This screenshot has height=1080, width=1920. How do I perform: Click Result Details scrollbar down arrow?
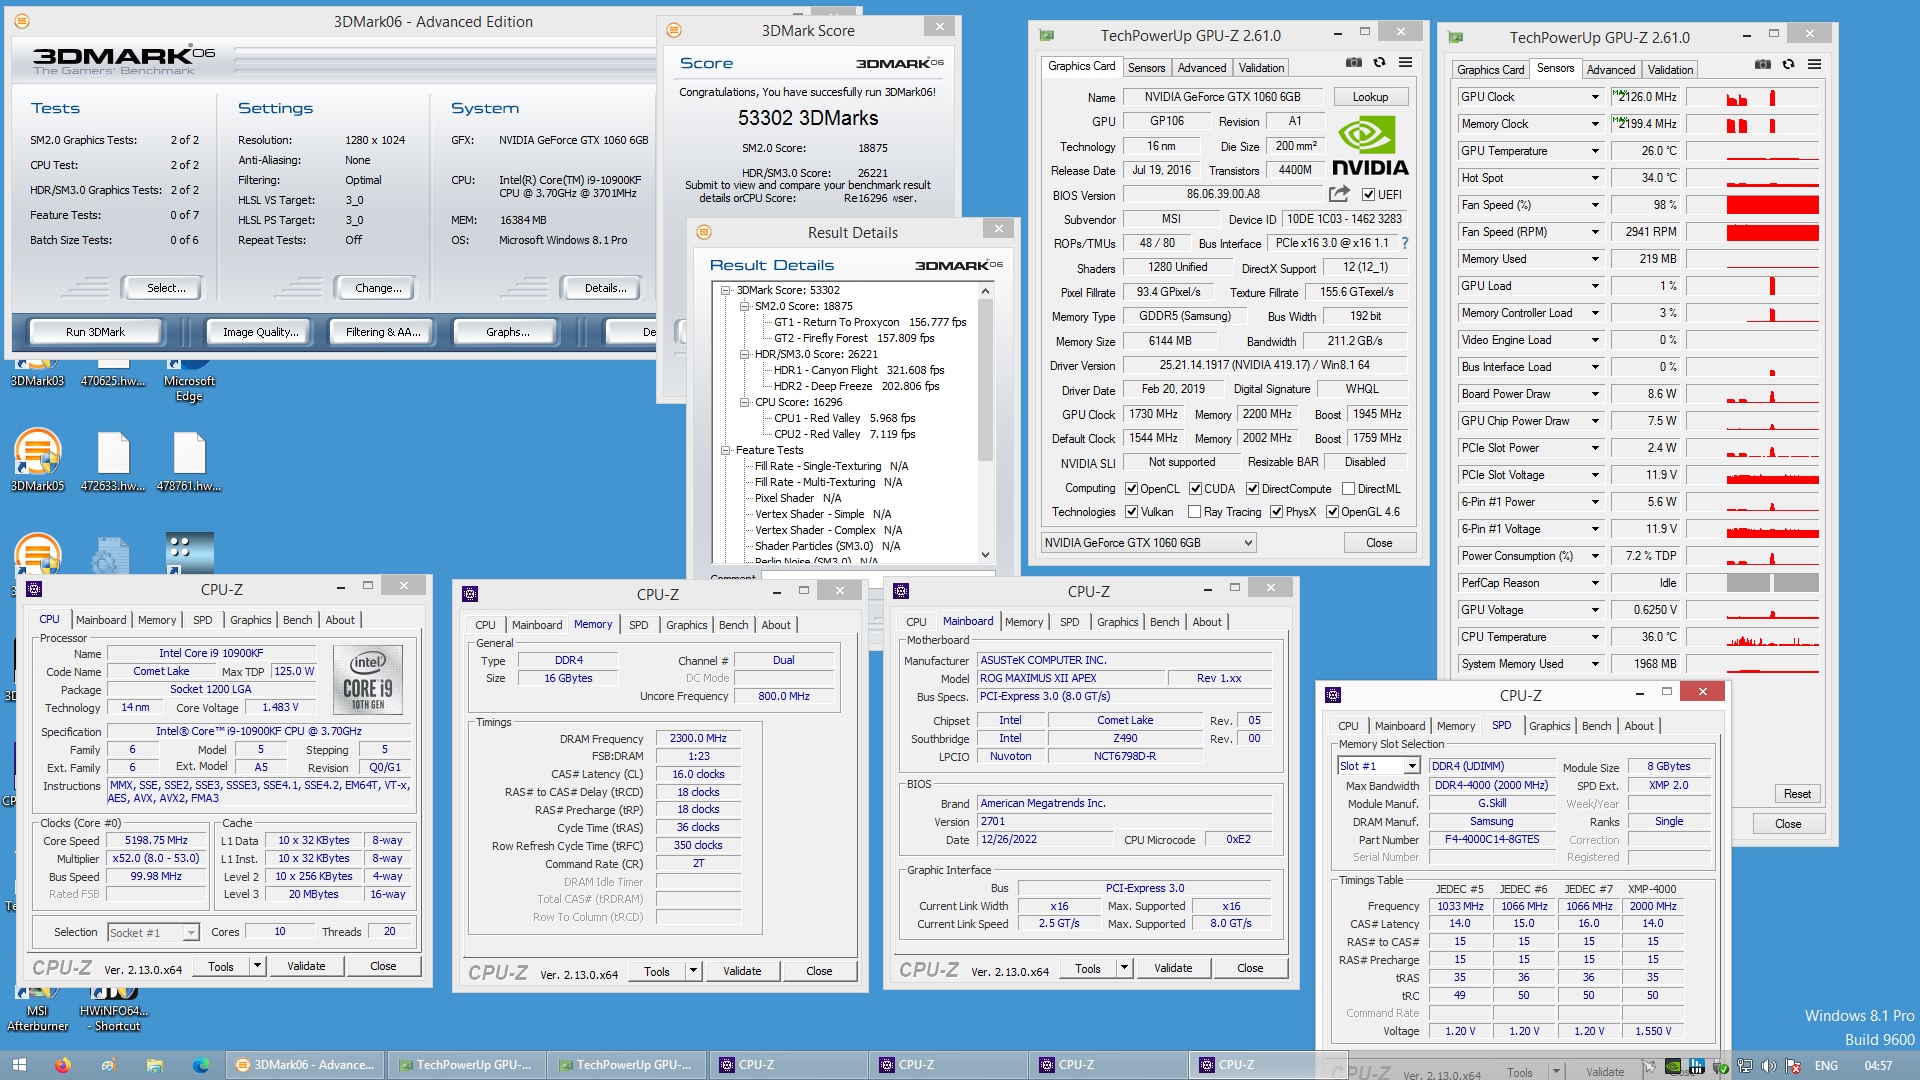pyautogui.click(x=985, y=555)
